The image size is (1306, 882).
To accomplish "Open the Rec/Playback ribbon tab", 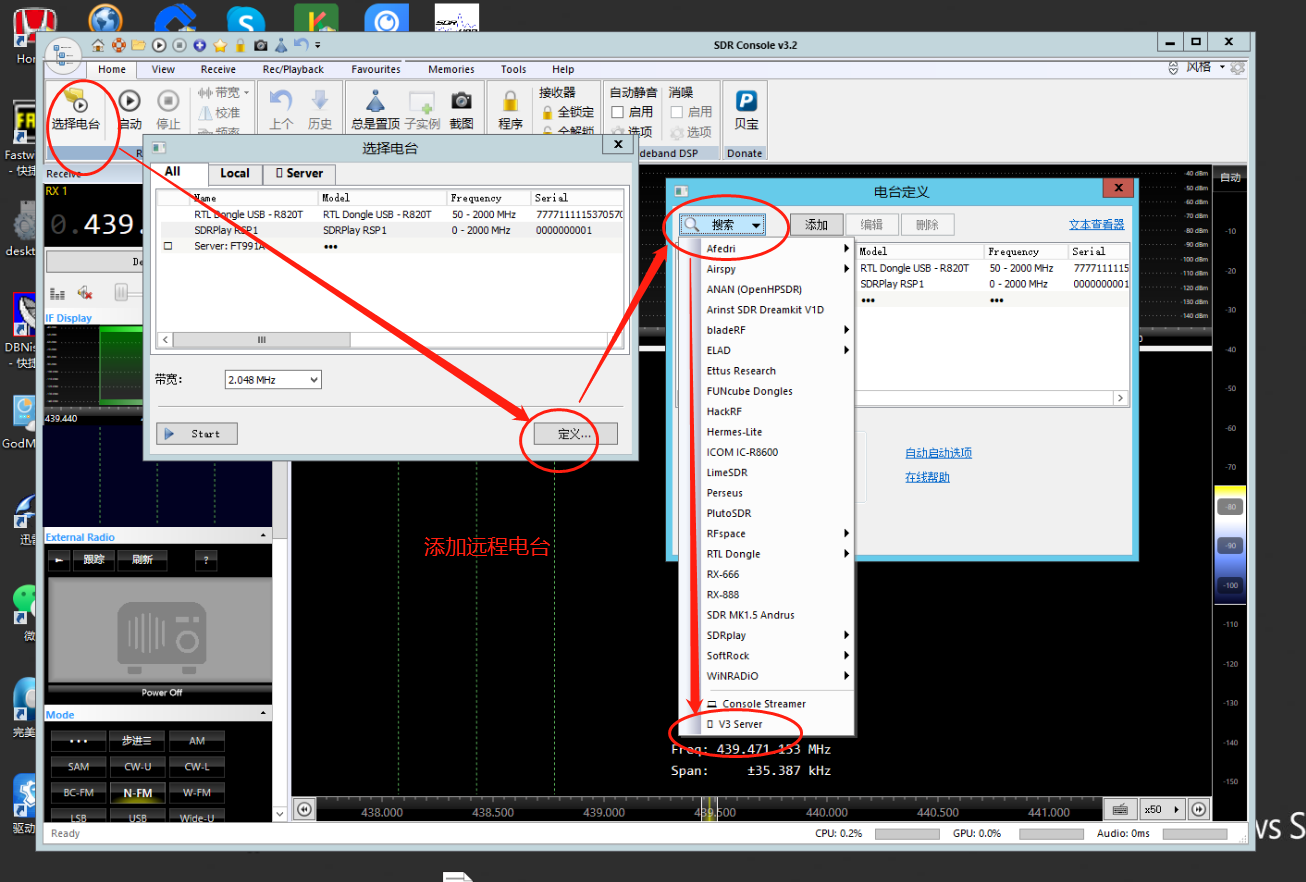I will 293,69.
